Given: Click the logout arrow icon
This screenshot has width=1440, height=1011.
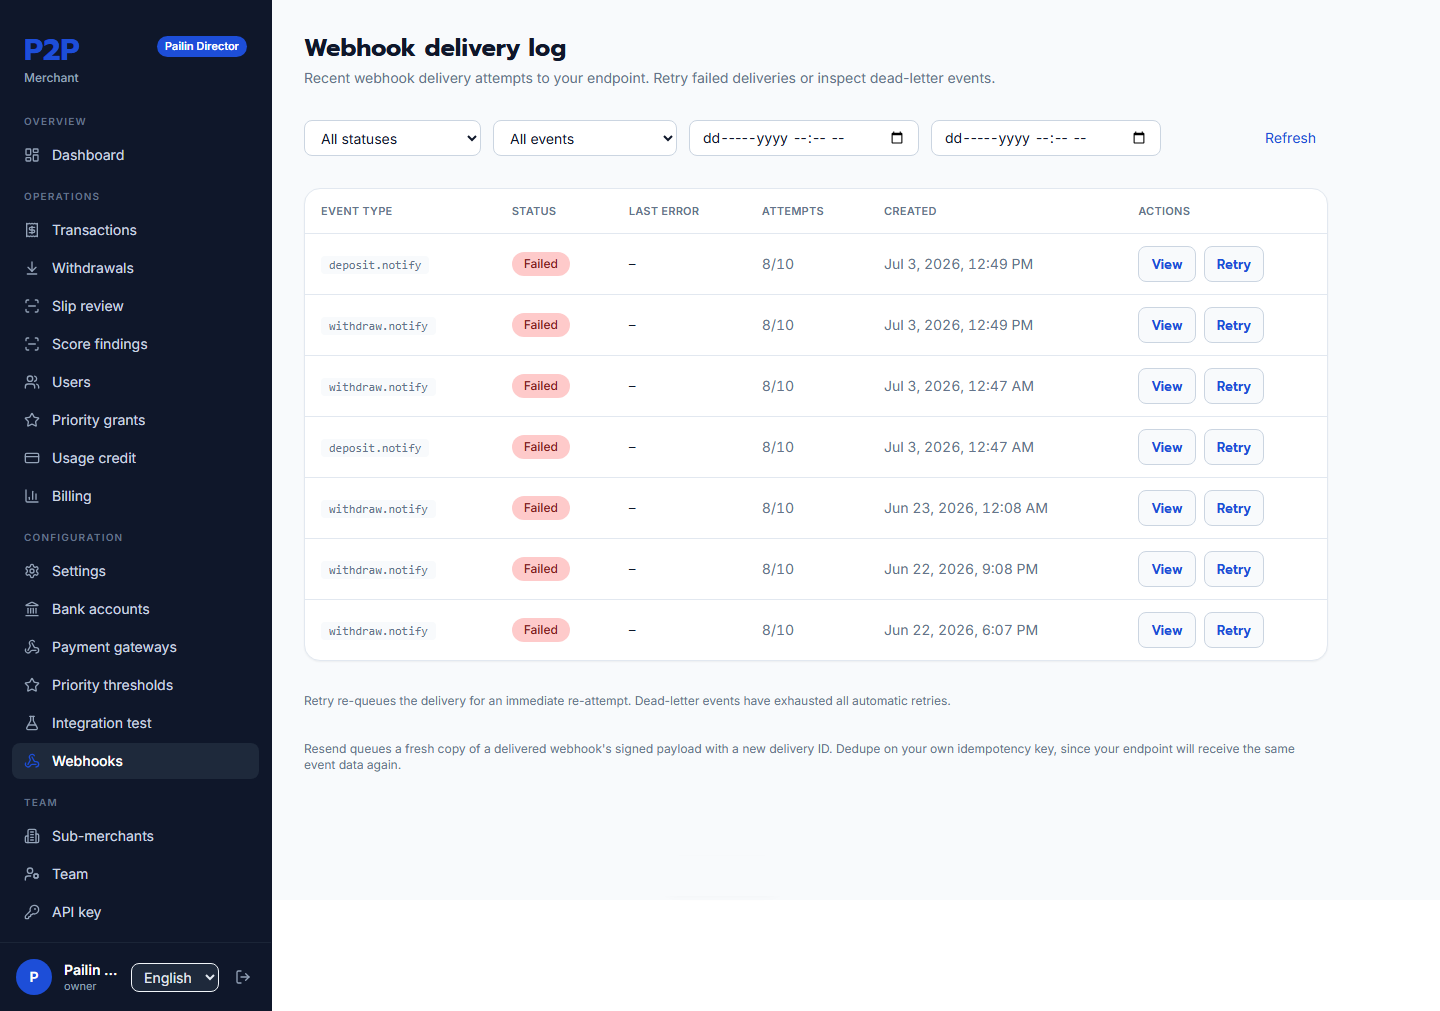Looking at the screenshot, I should [x=243, y=977].
